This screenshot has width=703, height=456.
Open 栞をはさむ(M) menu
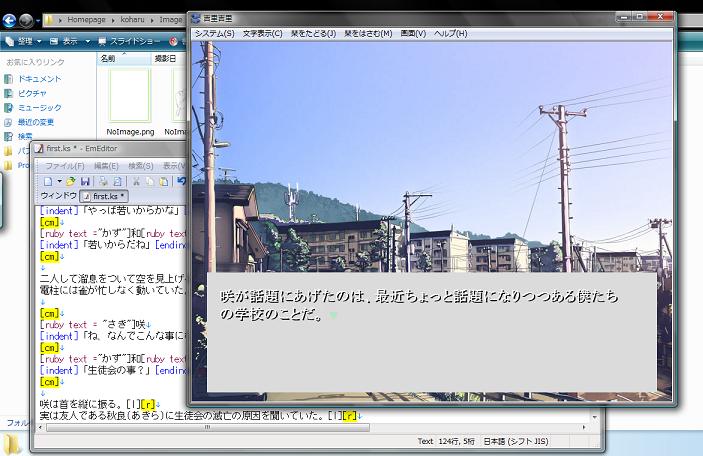[x=368, y=34]
